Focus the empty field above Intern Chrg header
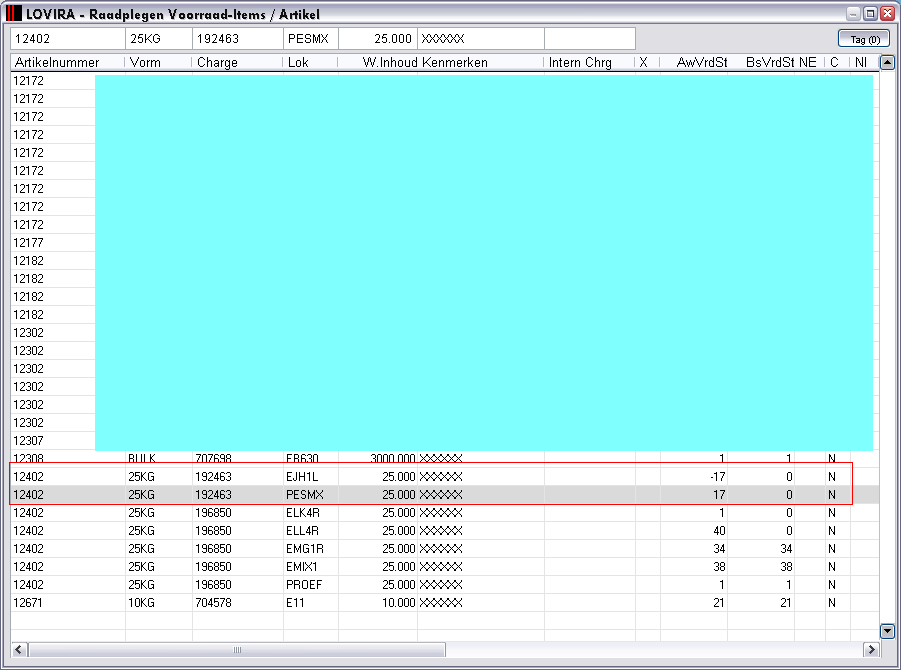The height and width of the screenshot is (670, 901). click(590, 38)
